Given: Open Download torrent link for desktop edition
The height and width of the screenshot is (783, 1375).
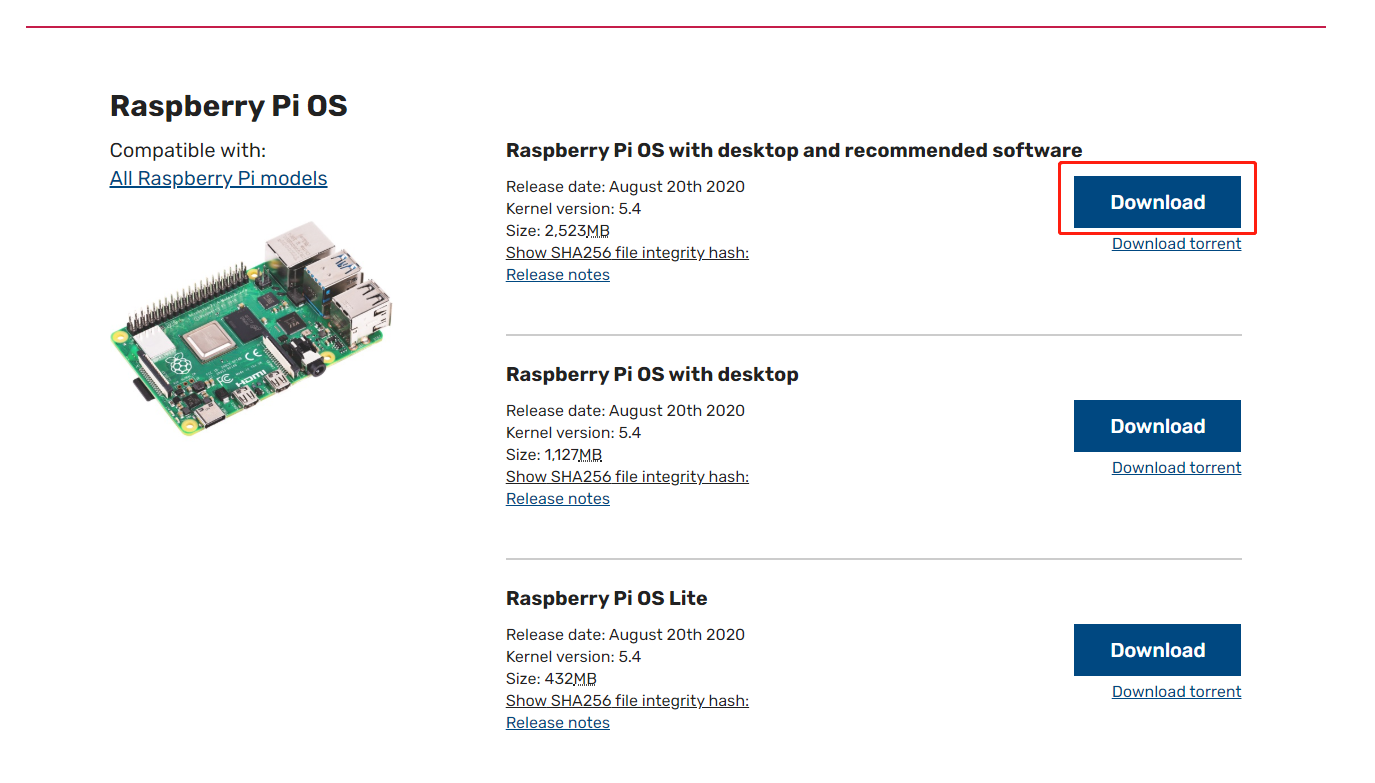Looking at the screenshot, I should (1176, 468).
